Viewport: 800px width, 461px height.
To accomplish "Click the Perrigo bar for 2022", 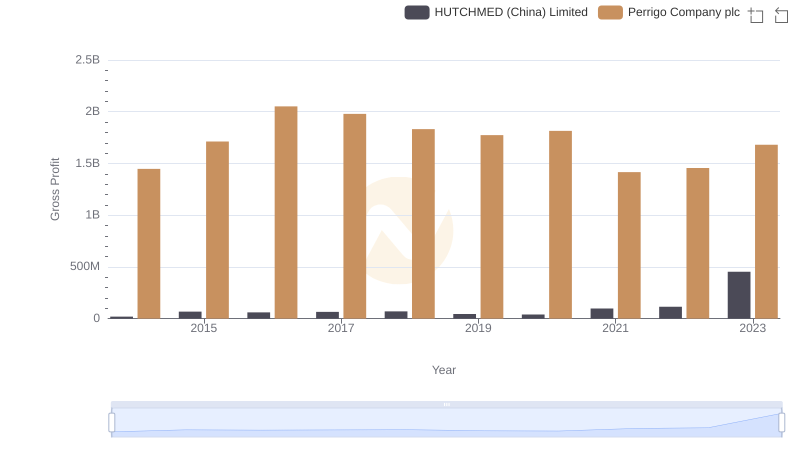I will 697,243.
